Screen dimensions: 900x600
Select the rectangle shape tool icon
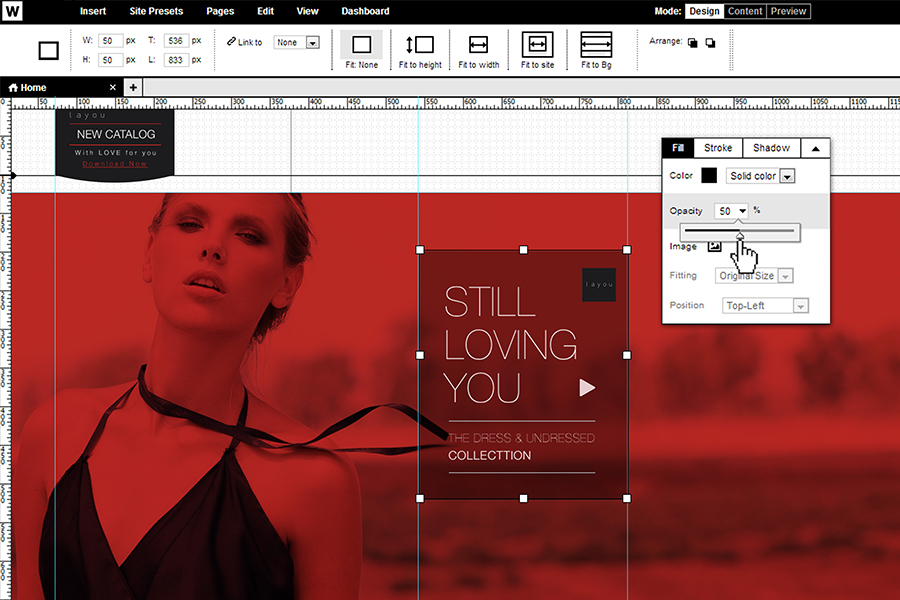click(x=48, y=50)
